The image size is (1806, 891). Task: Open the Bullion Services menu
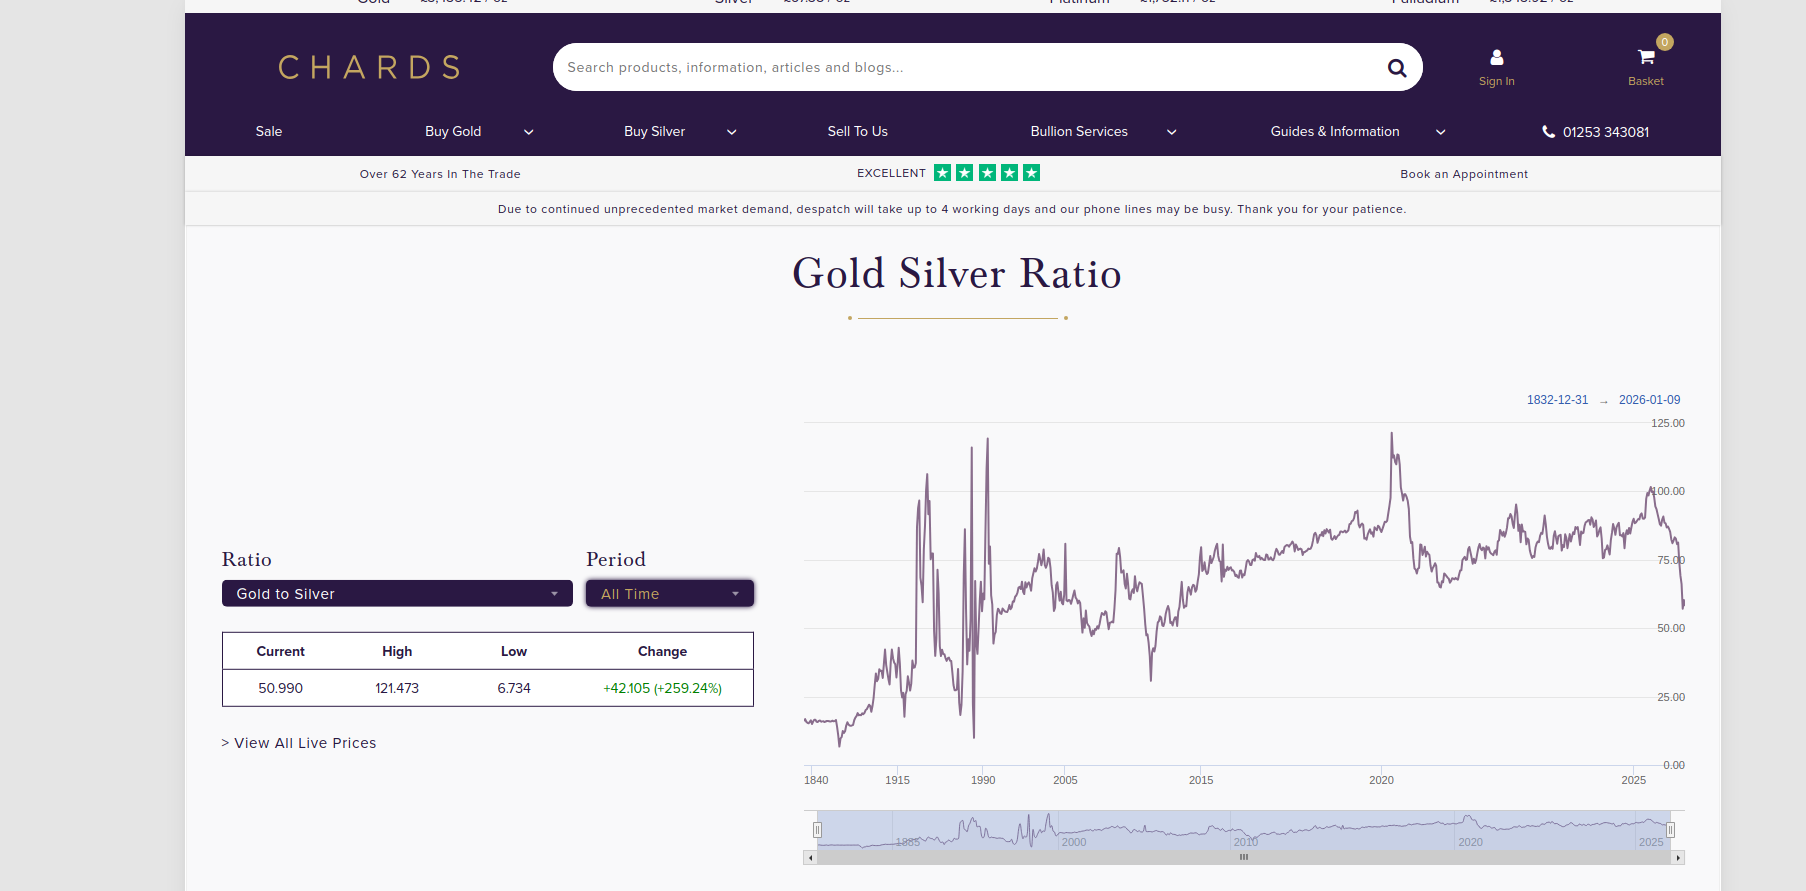pos(1079,132)
